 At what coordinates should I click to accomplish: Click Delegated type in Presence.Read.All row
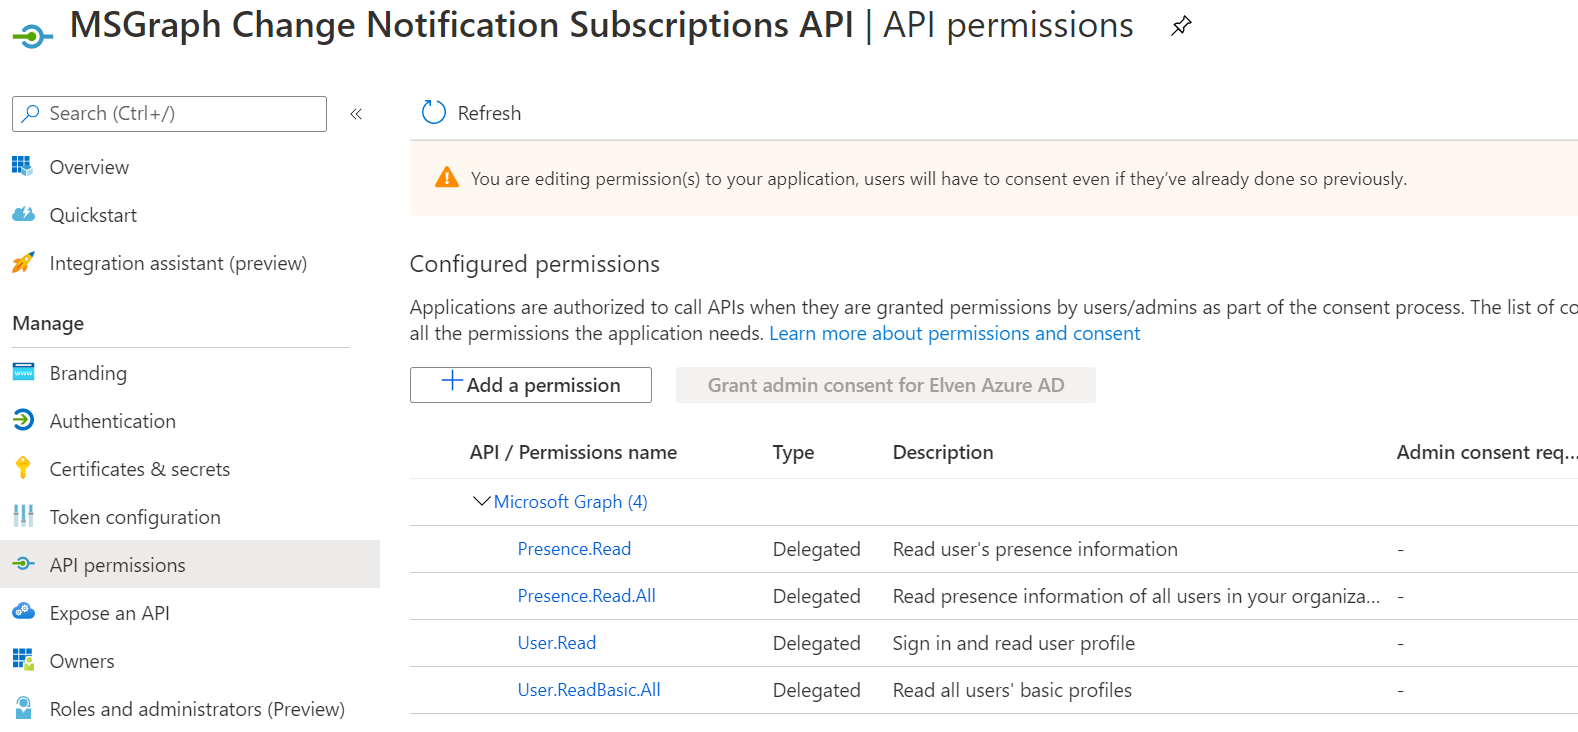816,596
